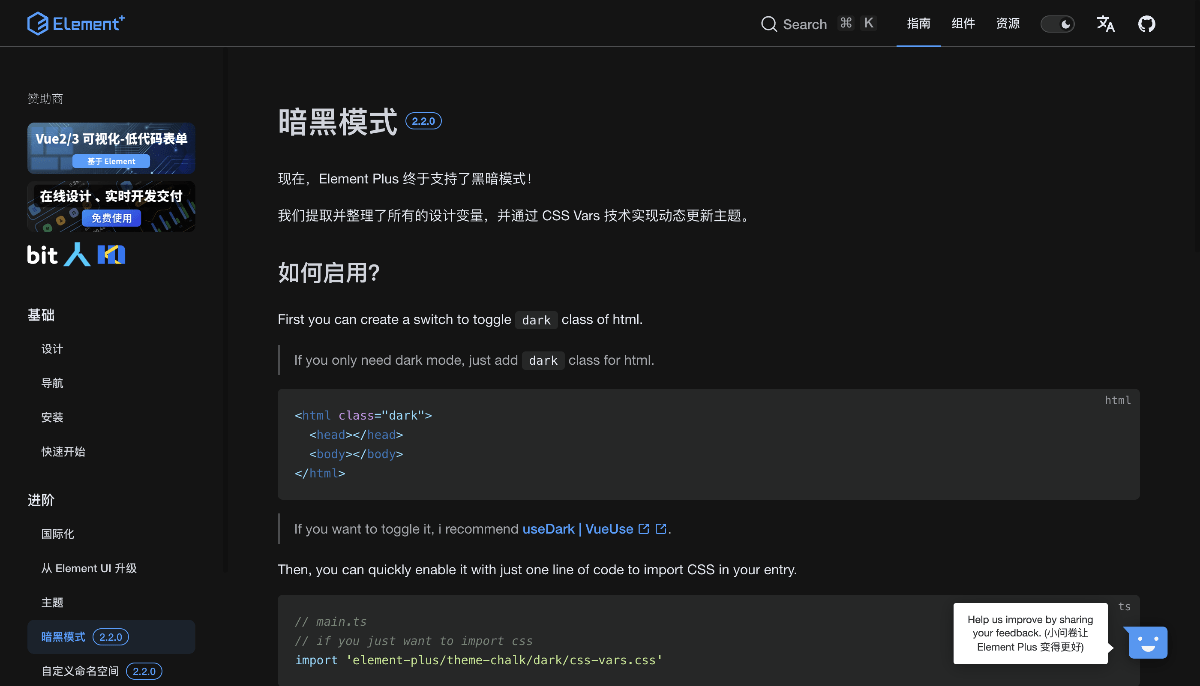Click the 2.2.0 tag beside the page heading
This screenshot has width=1200, height=686.
click(x=424, y=121)
